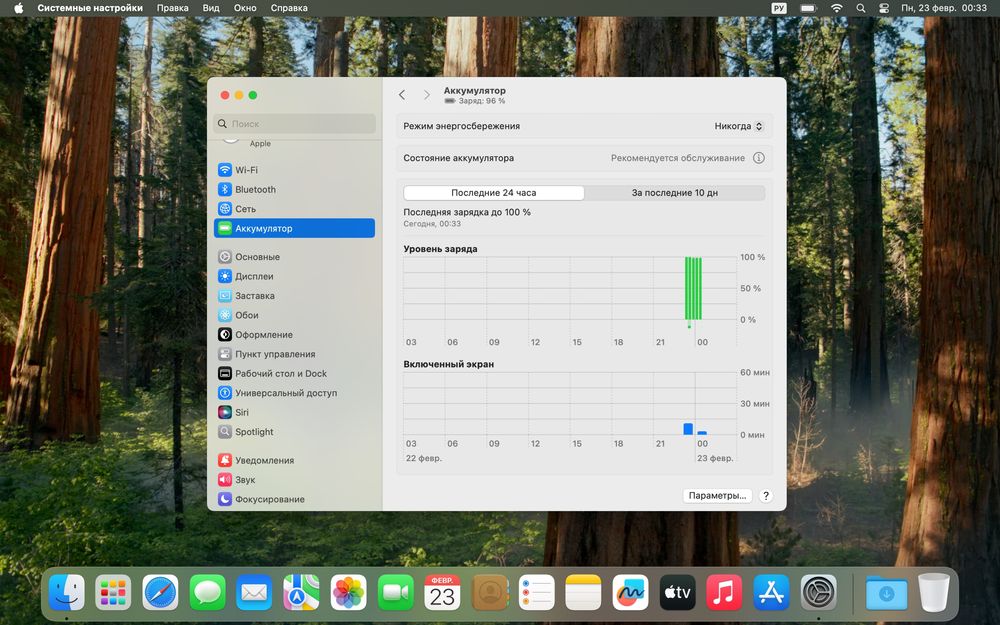
Task: Open Bluetooth settings in sidebar
Action: pos(294,189)
